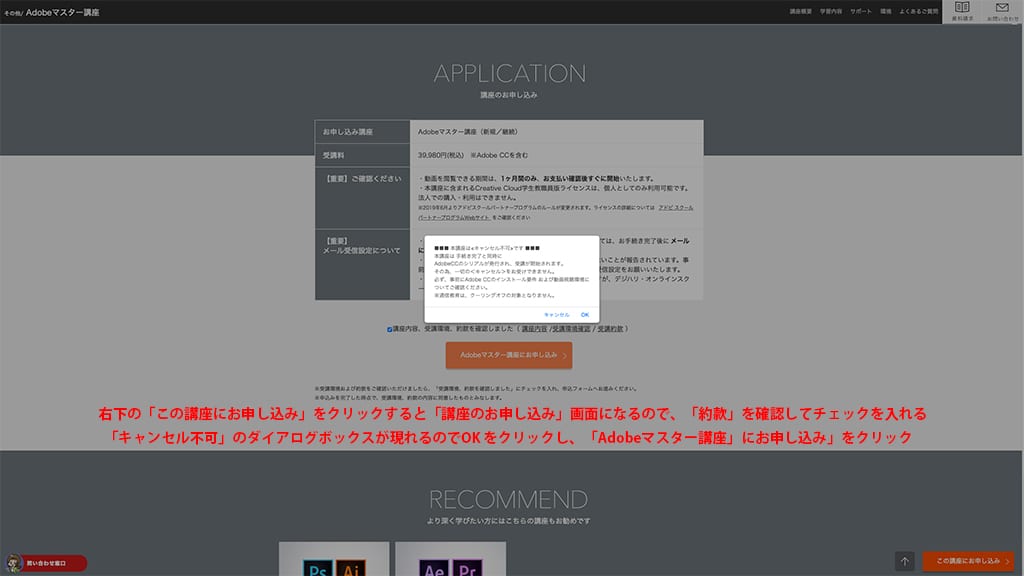Click the orange Adobeマスター講座にお申し込み button
Viewport: 1024px width, 576px height.
(509, 355)
